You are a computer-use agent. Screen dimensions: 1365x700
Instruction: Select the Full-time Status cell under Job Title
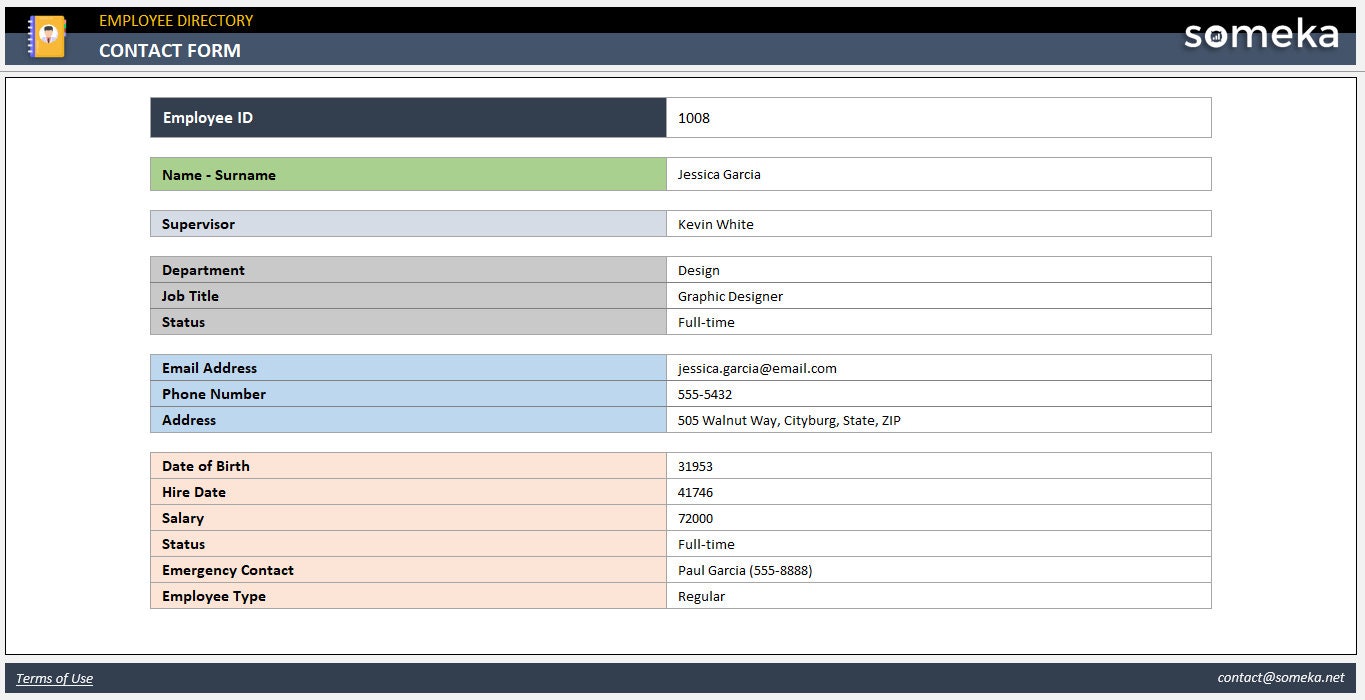click(938, 322)
